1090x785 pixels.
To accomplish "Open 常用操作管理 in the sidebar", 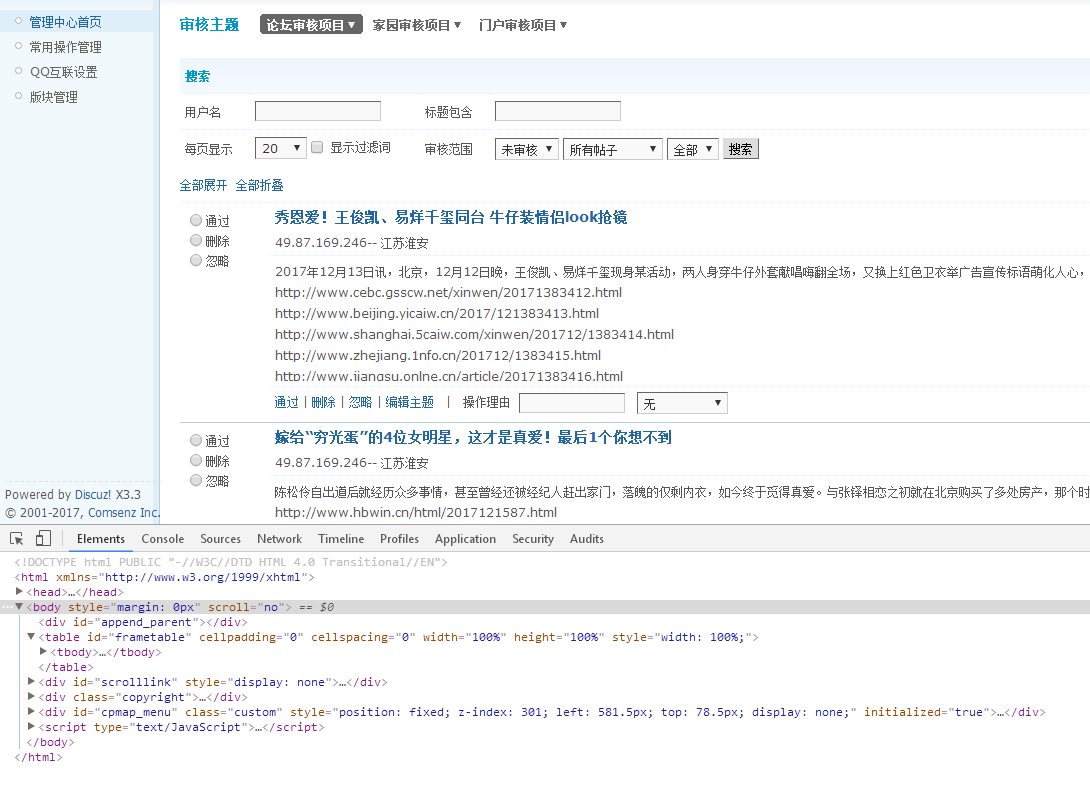I will tap(65, 47).
